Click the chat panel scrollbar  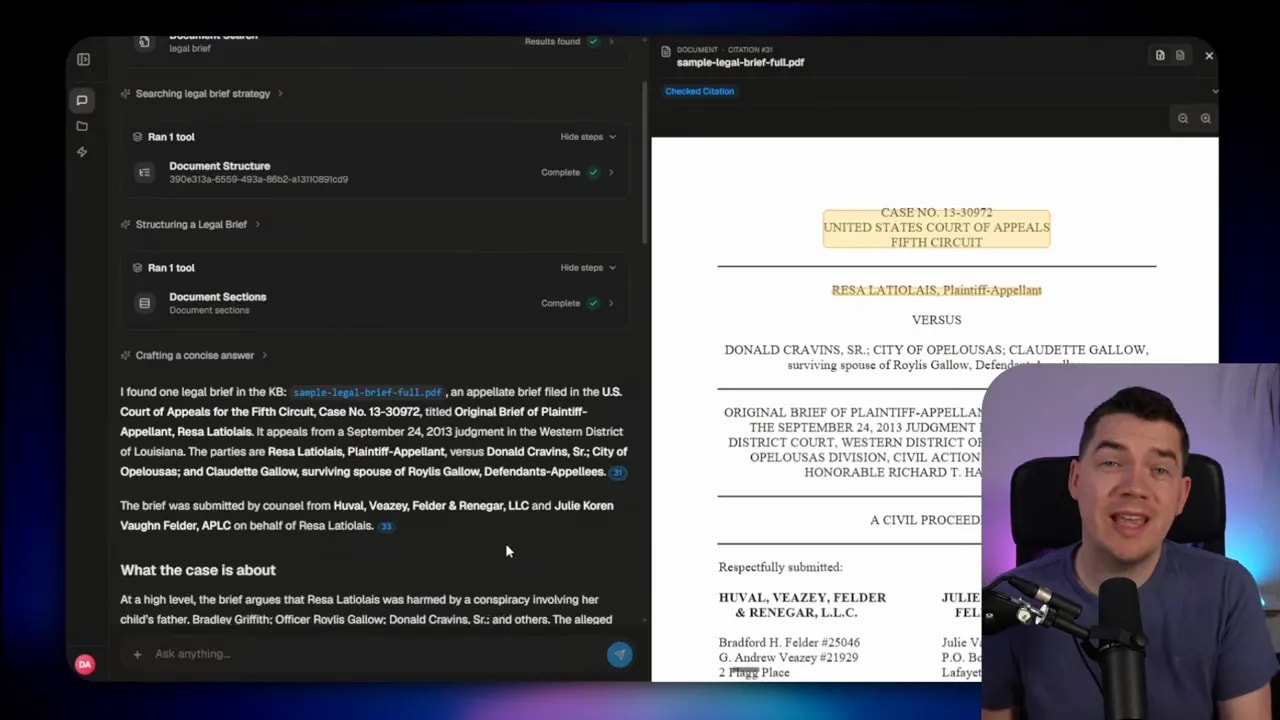coord(644,160)
